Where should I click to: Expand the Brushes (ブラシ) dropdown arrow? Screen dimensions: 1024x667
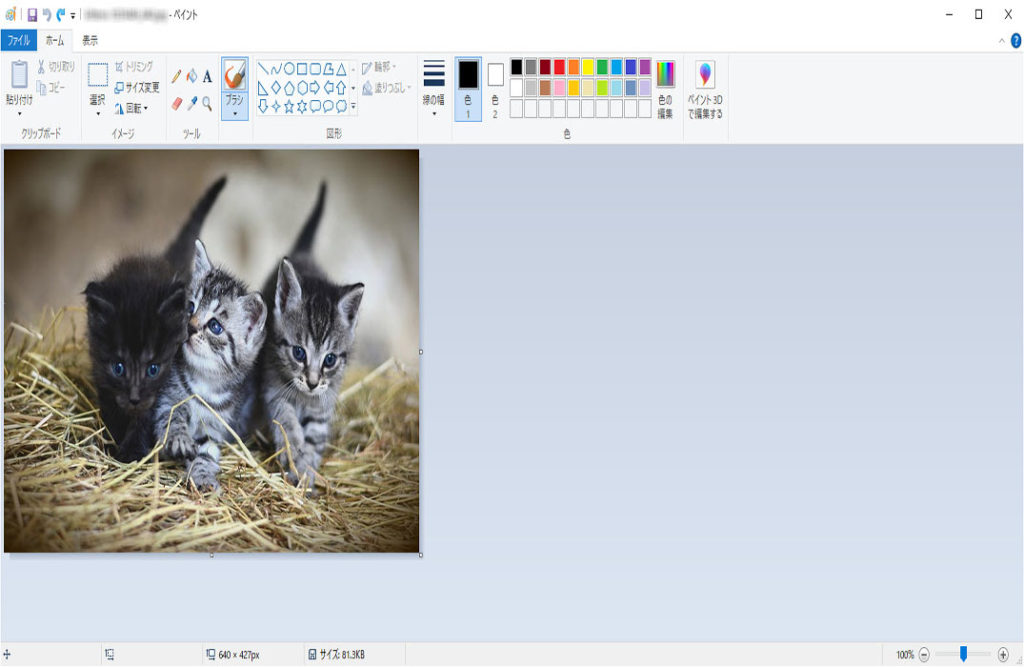[234, 114]
